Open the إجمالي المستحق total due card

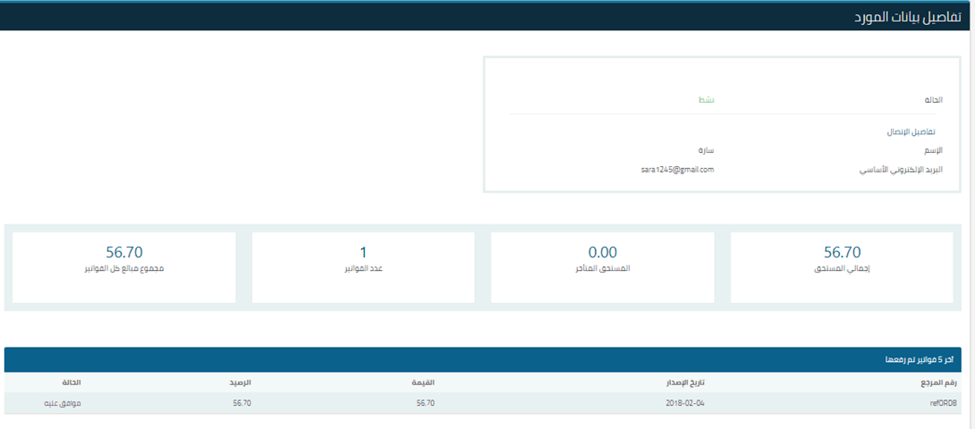pyautogui.click(x=842, y=267)
